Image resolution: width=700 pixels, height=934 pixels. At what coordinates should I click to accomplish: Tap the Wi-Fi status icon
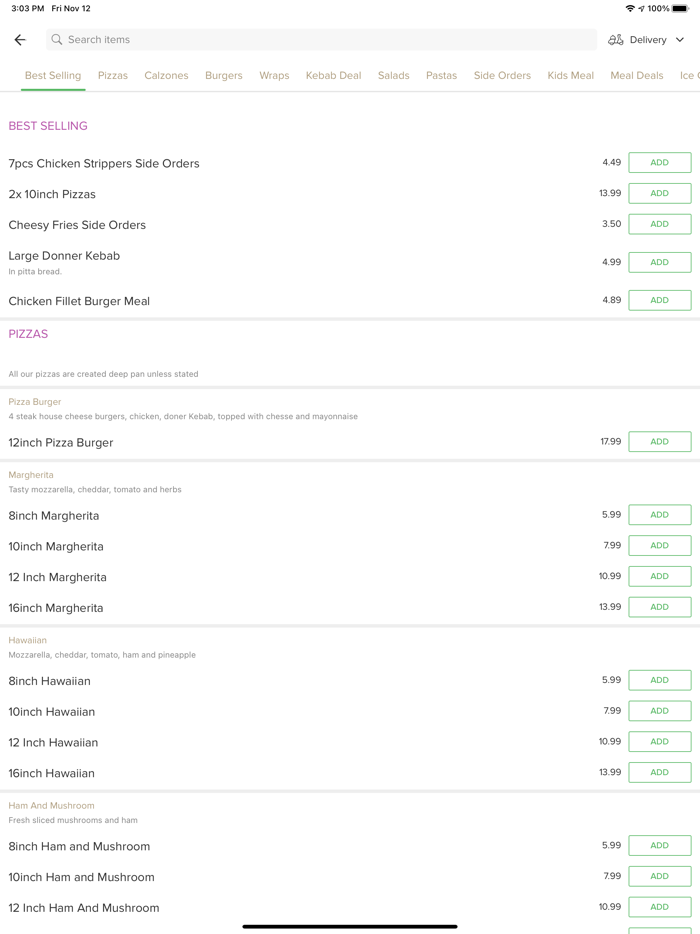coord(630,8)
